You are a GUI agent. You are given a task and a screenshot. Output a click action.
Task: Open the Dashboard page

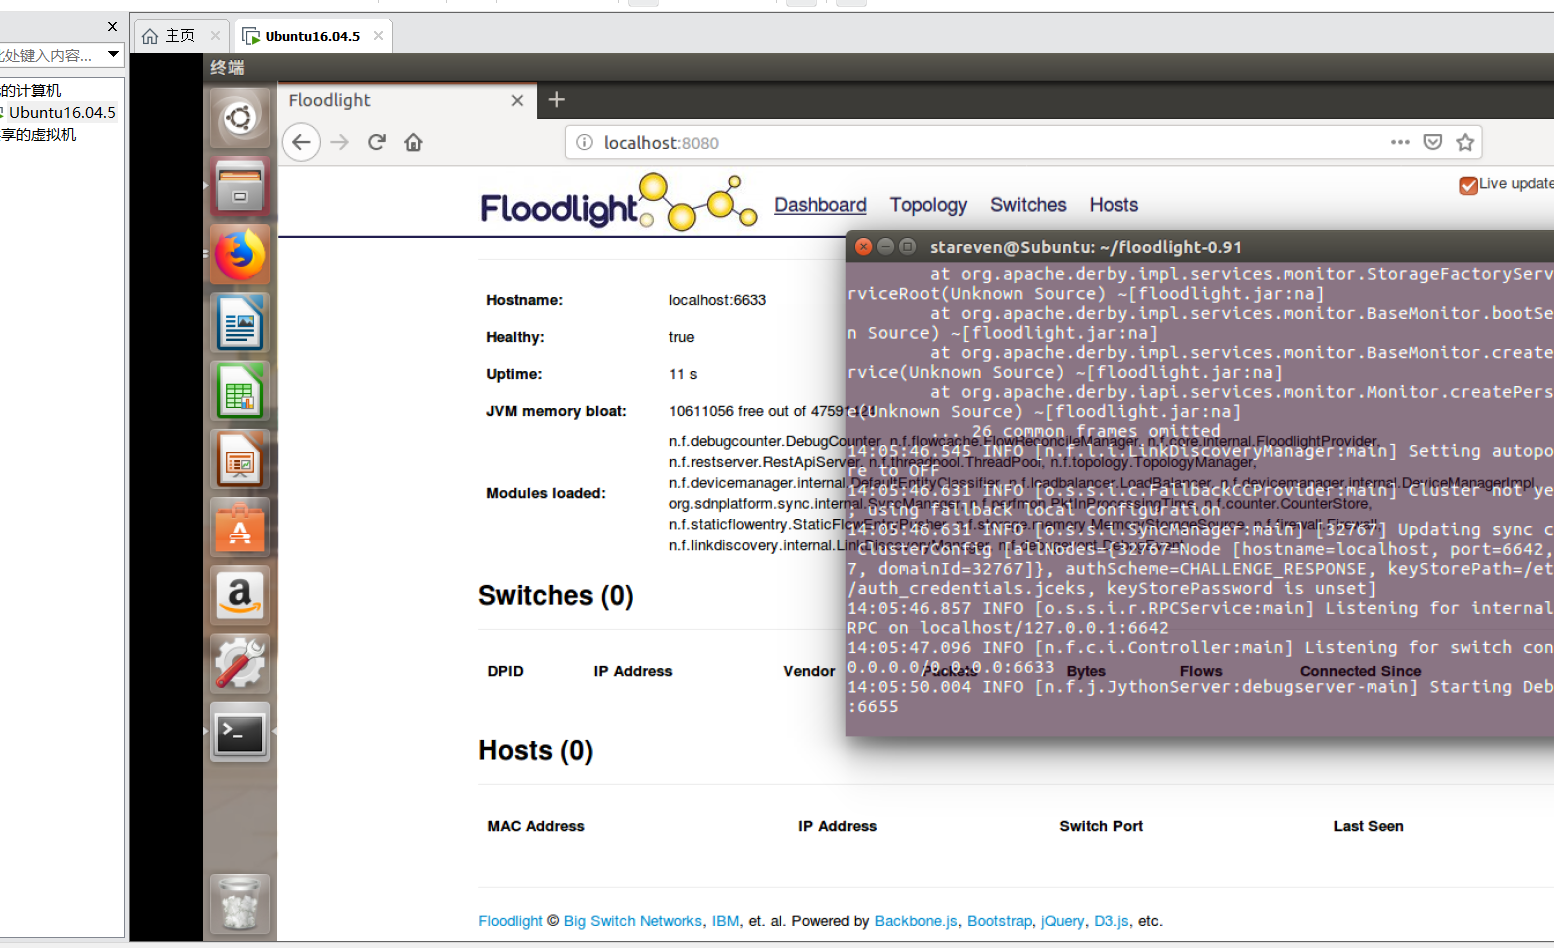click(820, 205)
